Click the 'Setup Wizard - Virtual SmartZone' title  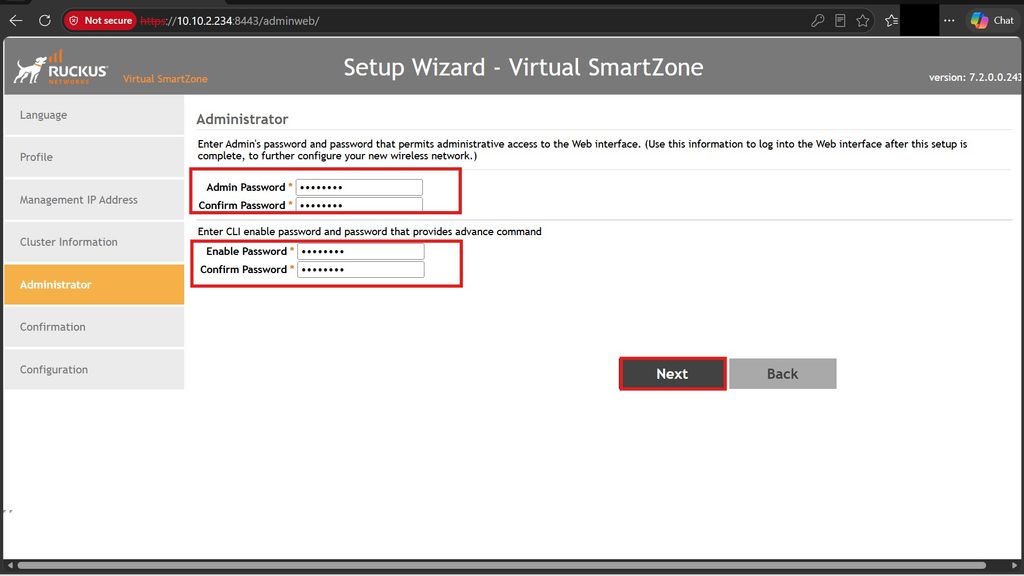coord(523,67)
